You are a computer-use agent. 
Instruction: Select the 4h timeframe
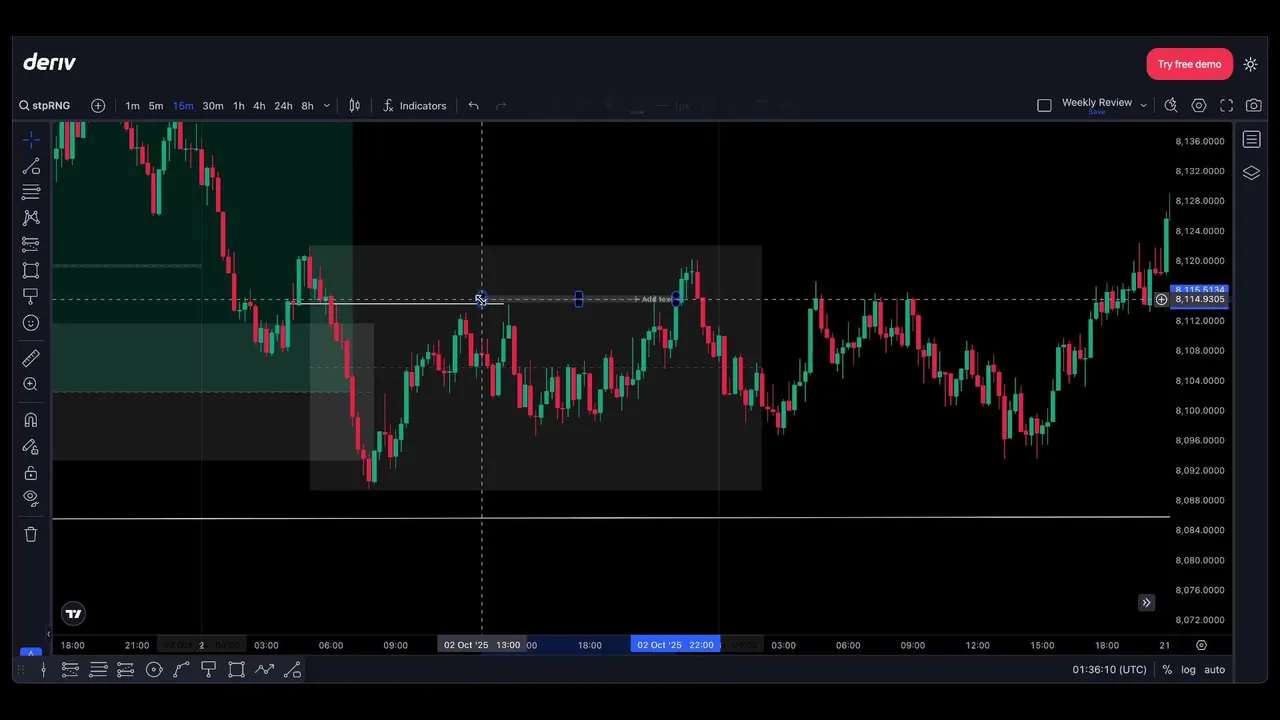(259, 106)
